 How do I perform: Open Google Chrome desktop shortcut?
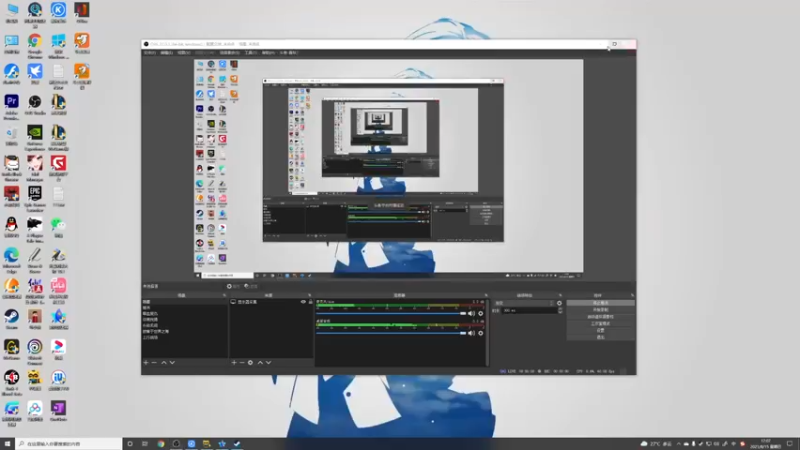[35, 45]
